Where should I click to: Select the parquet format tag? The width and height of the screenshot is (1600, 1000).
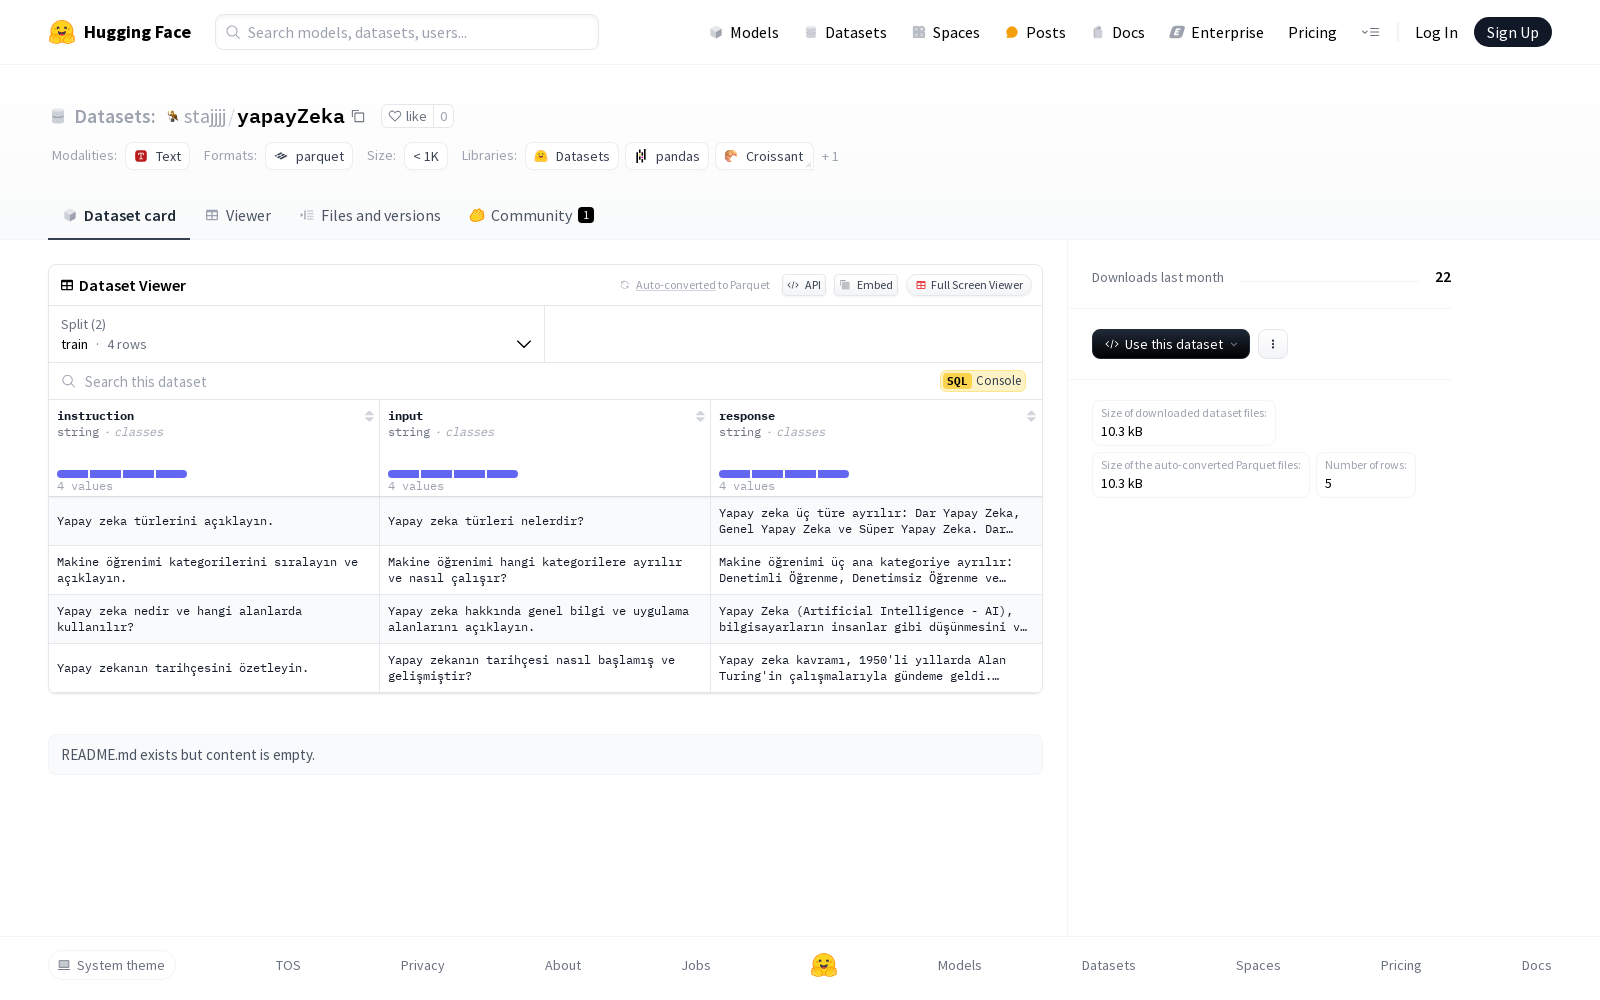pyautogui.click(x=309, y=156)
